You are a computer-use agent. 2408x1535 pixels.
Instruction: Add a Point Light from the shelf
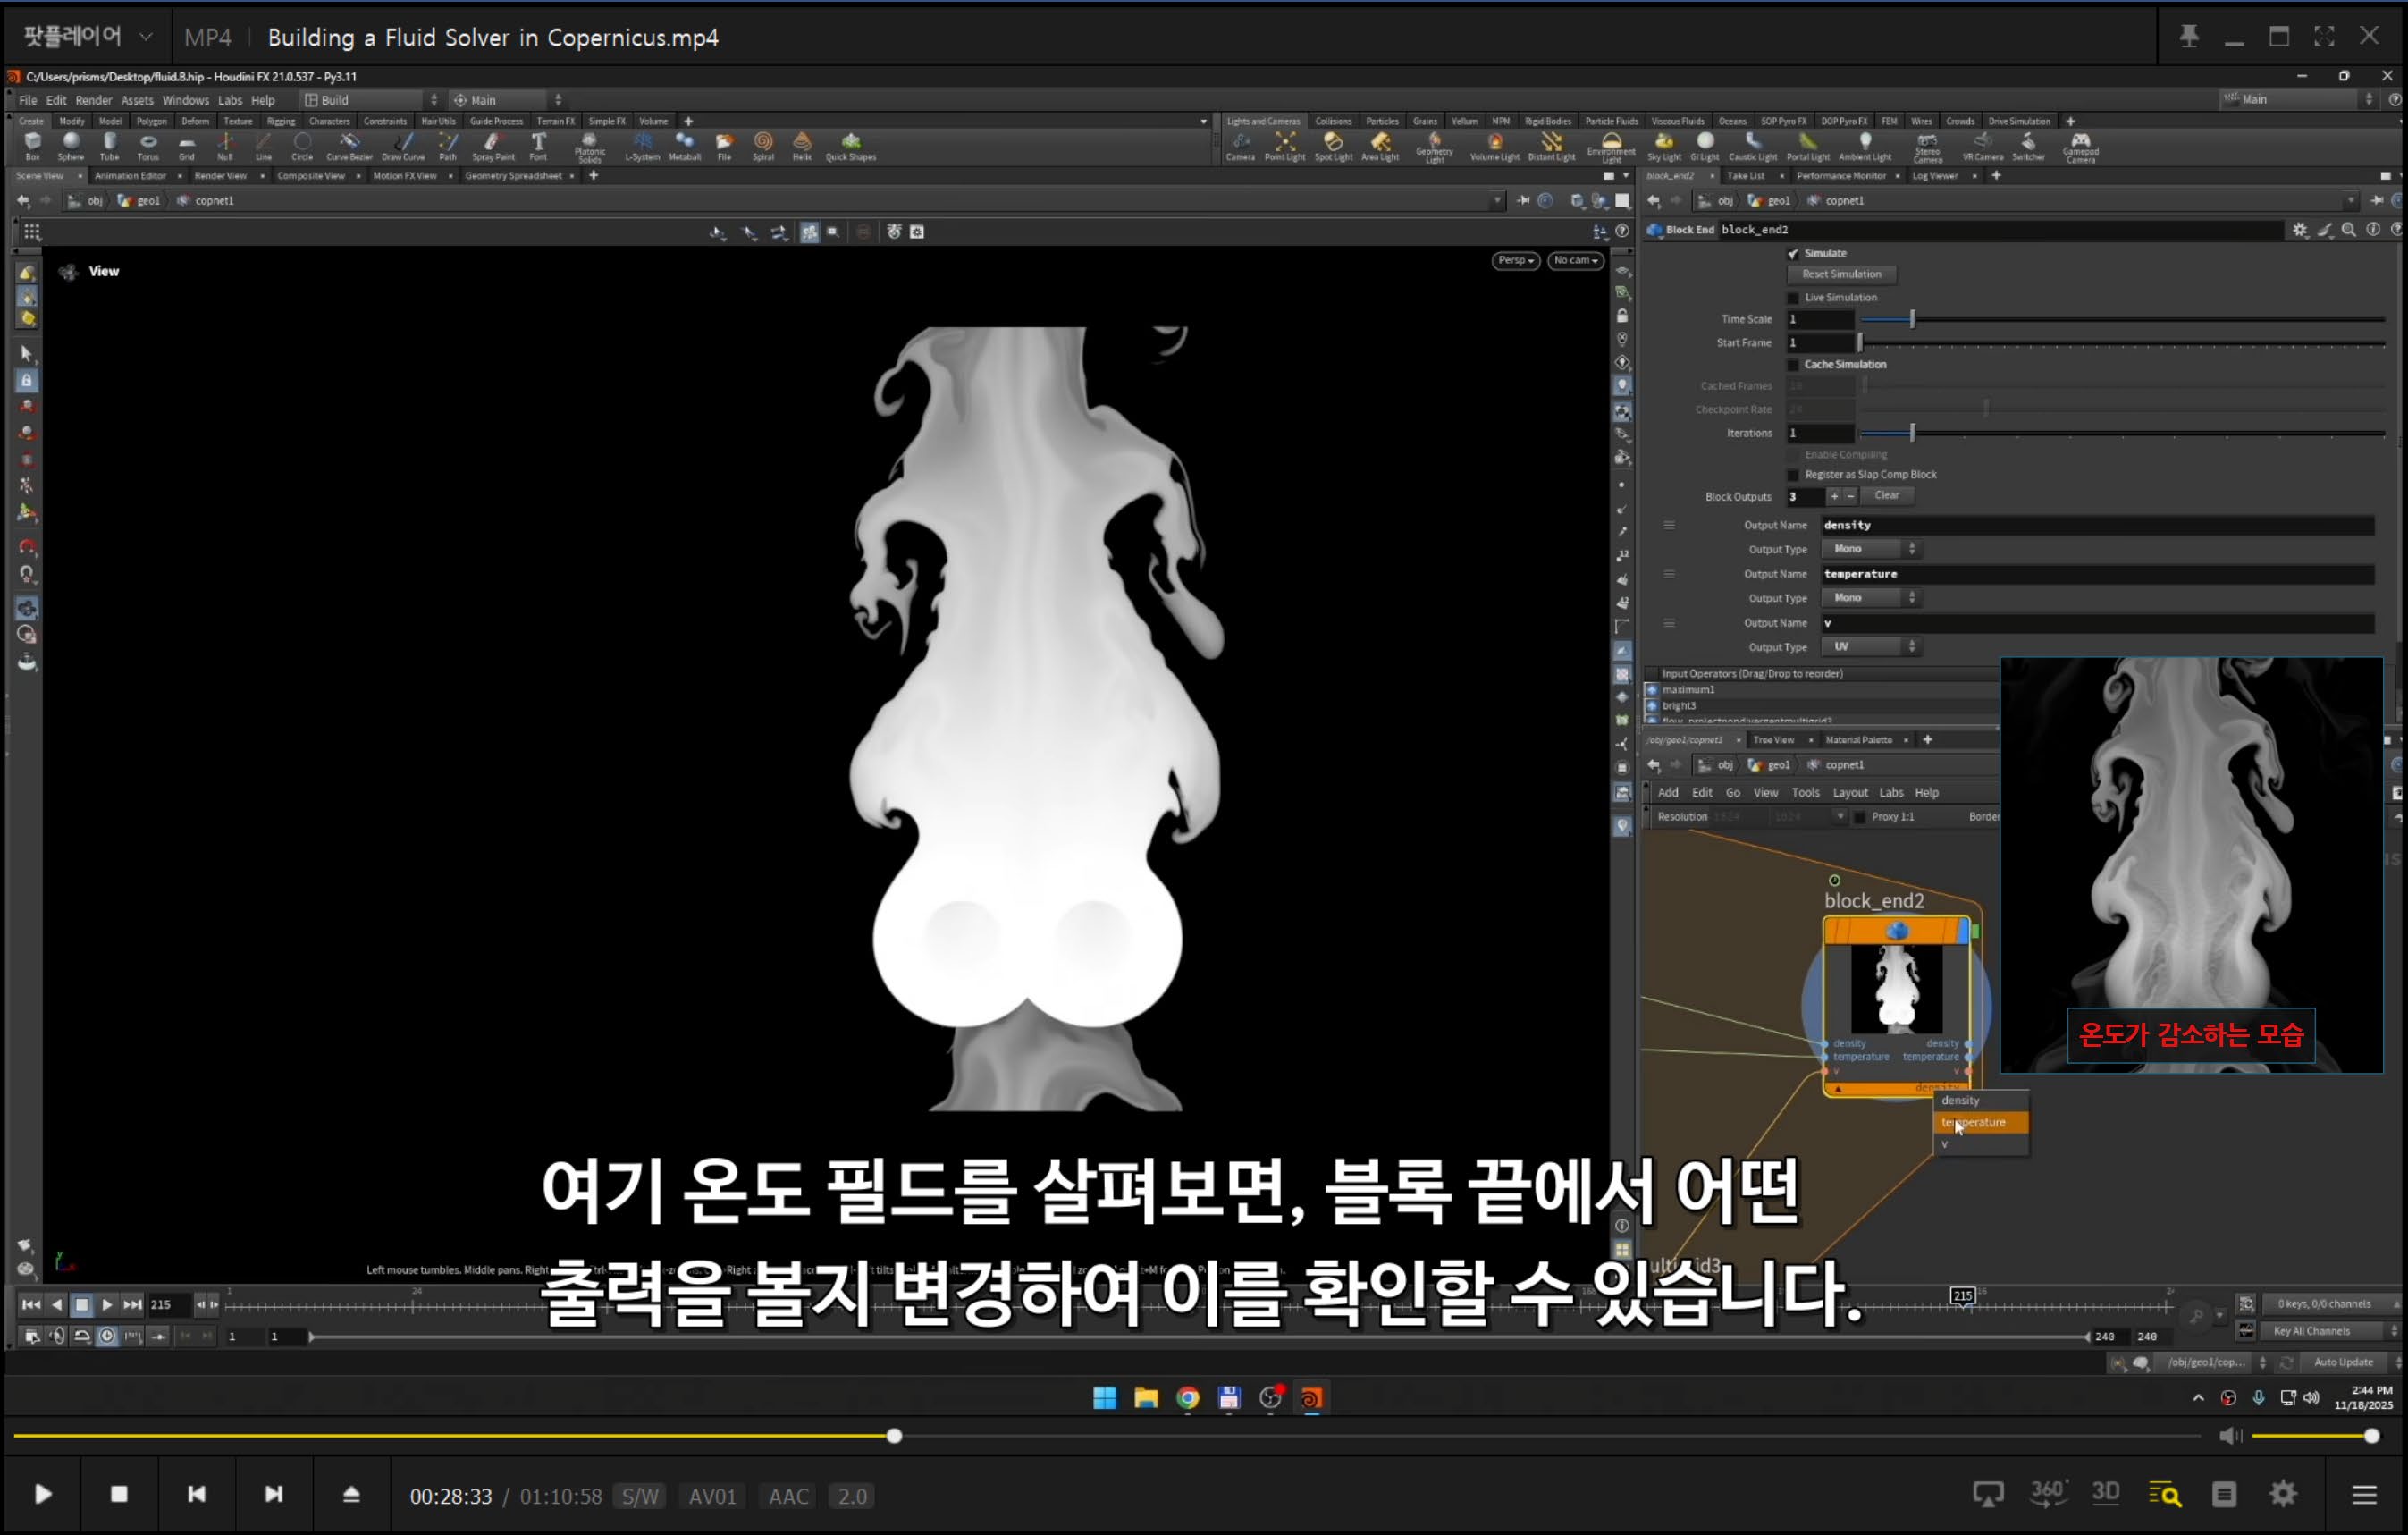click(1285, 146)
